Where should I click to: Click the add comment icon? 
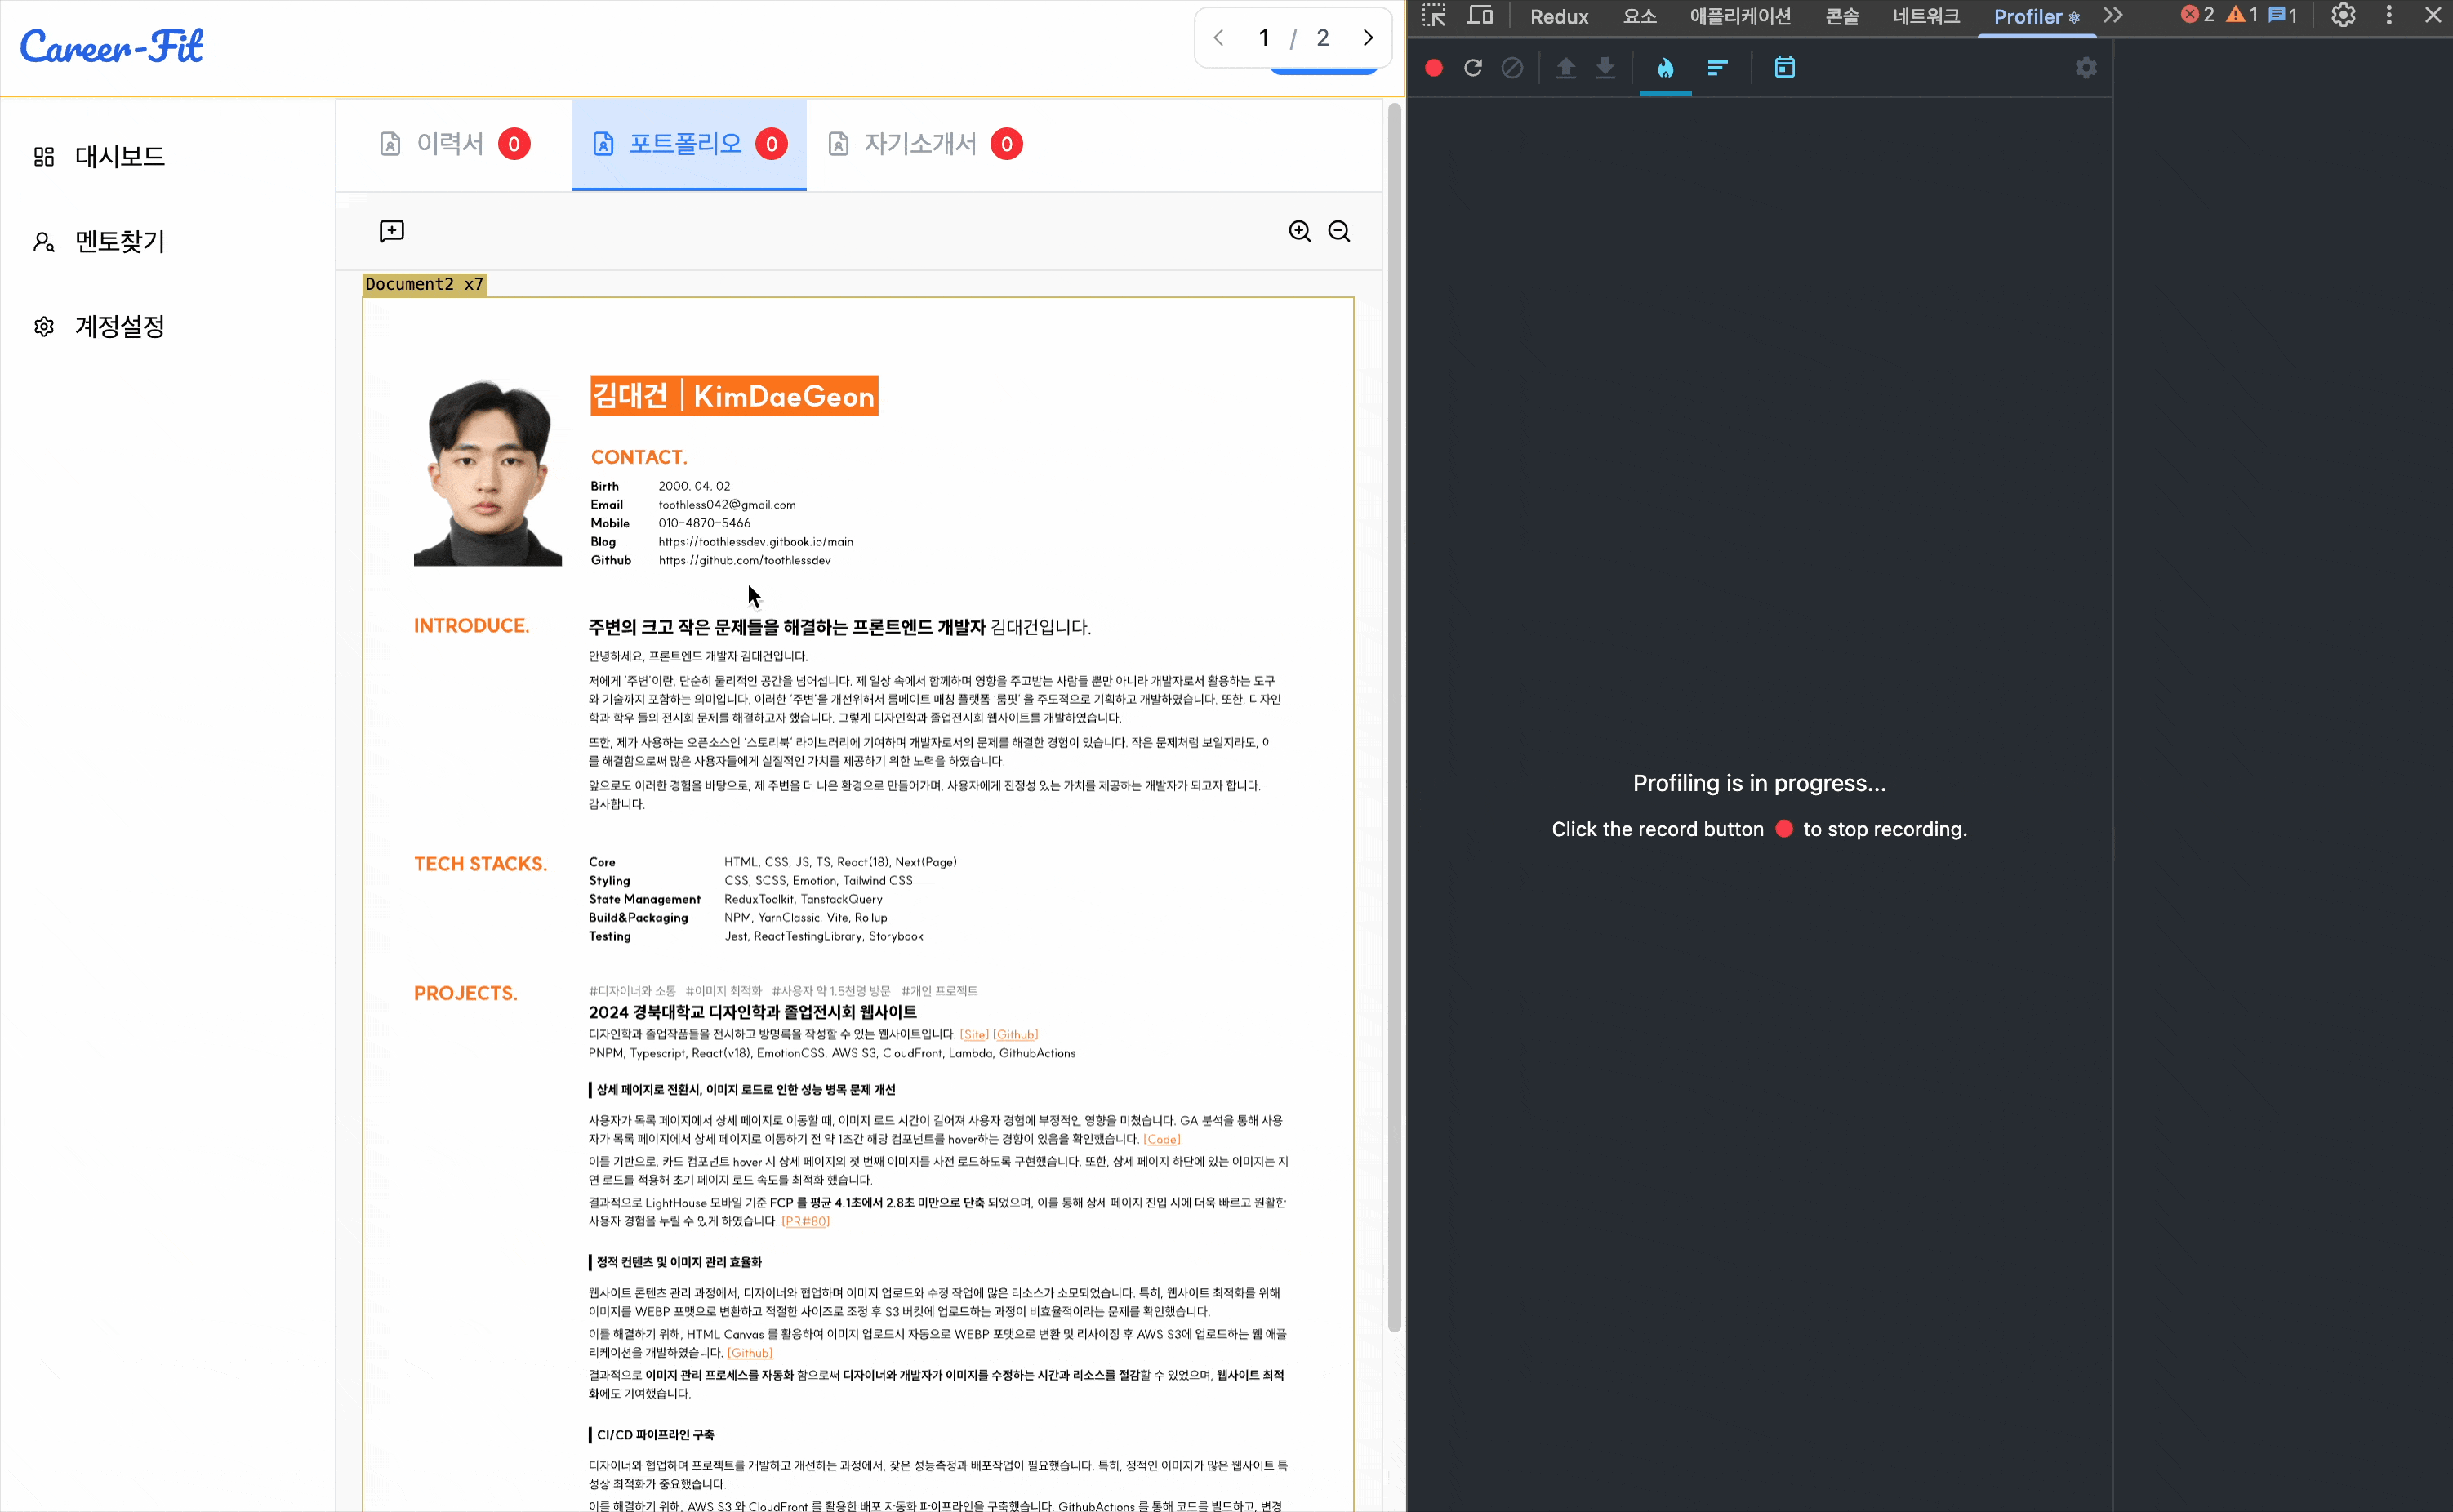[x=392, y=232]
